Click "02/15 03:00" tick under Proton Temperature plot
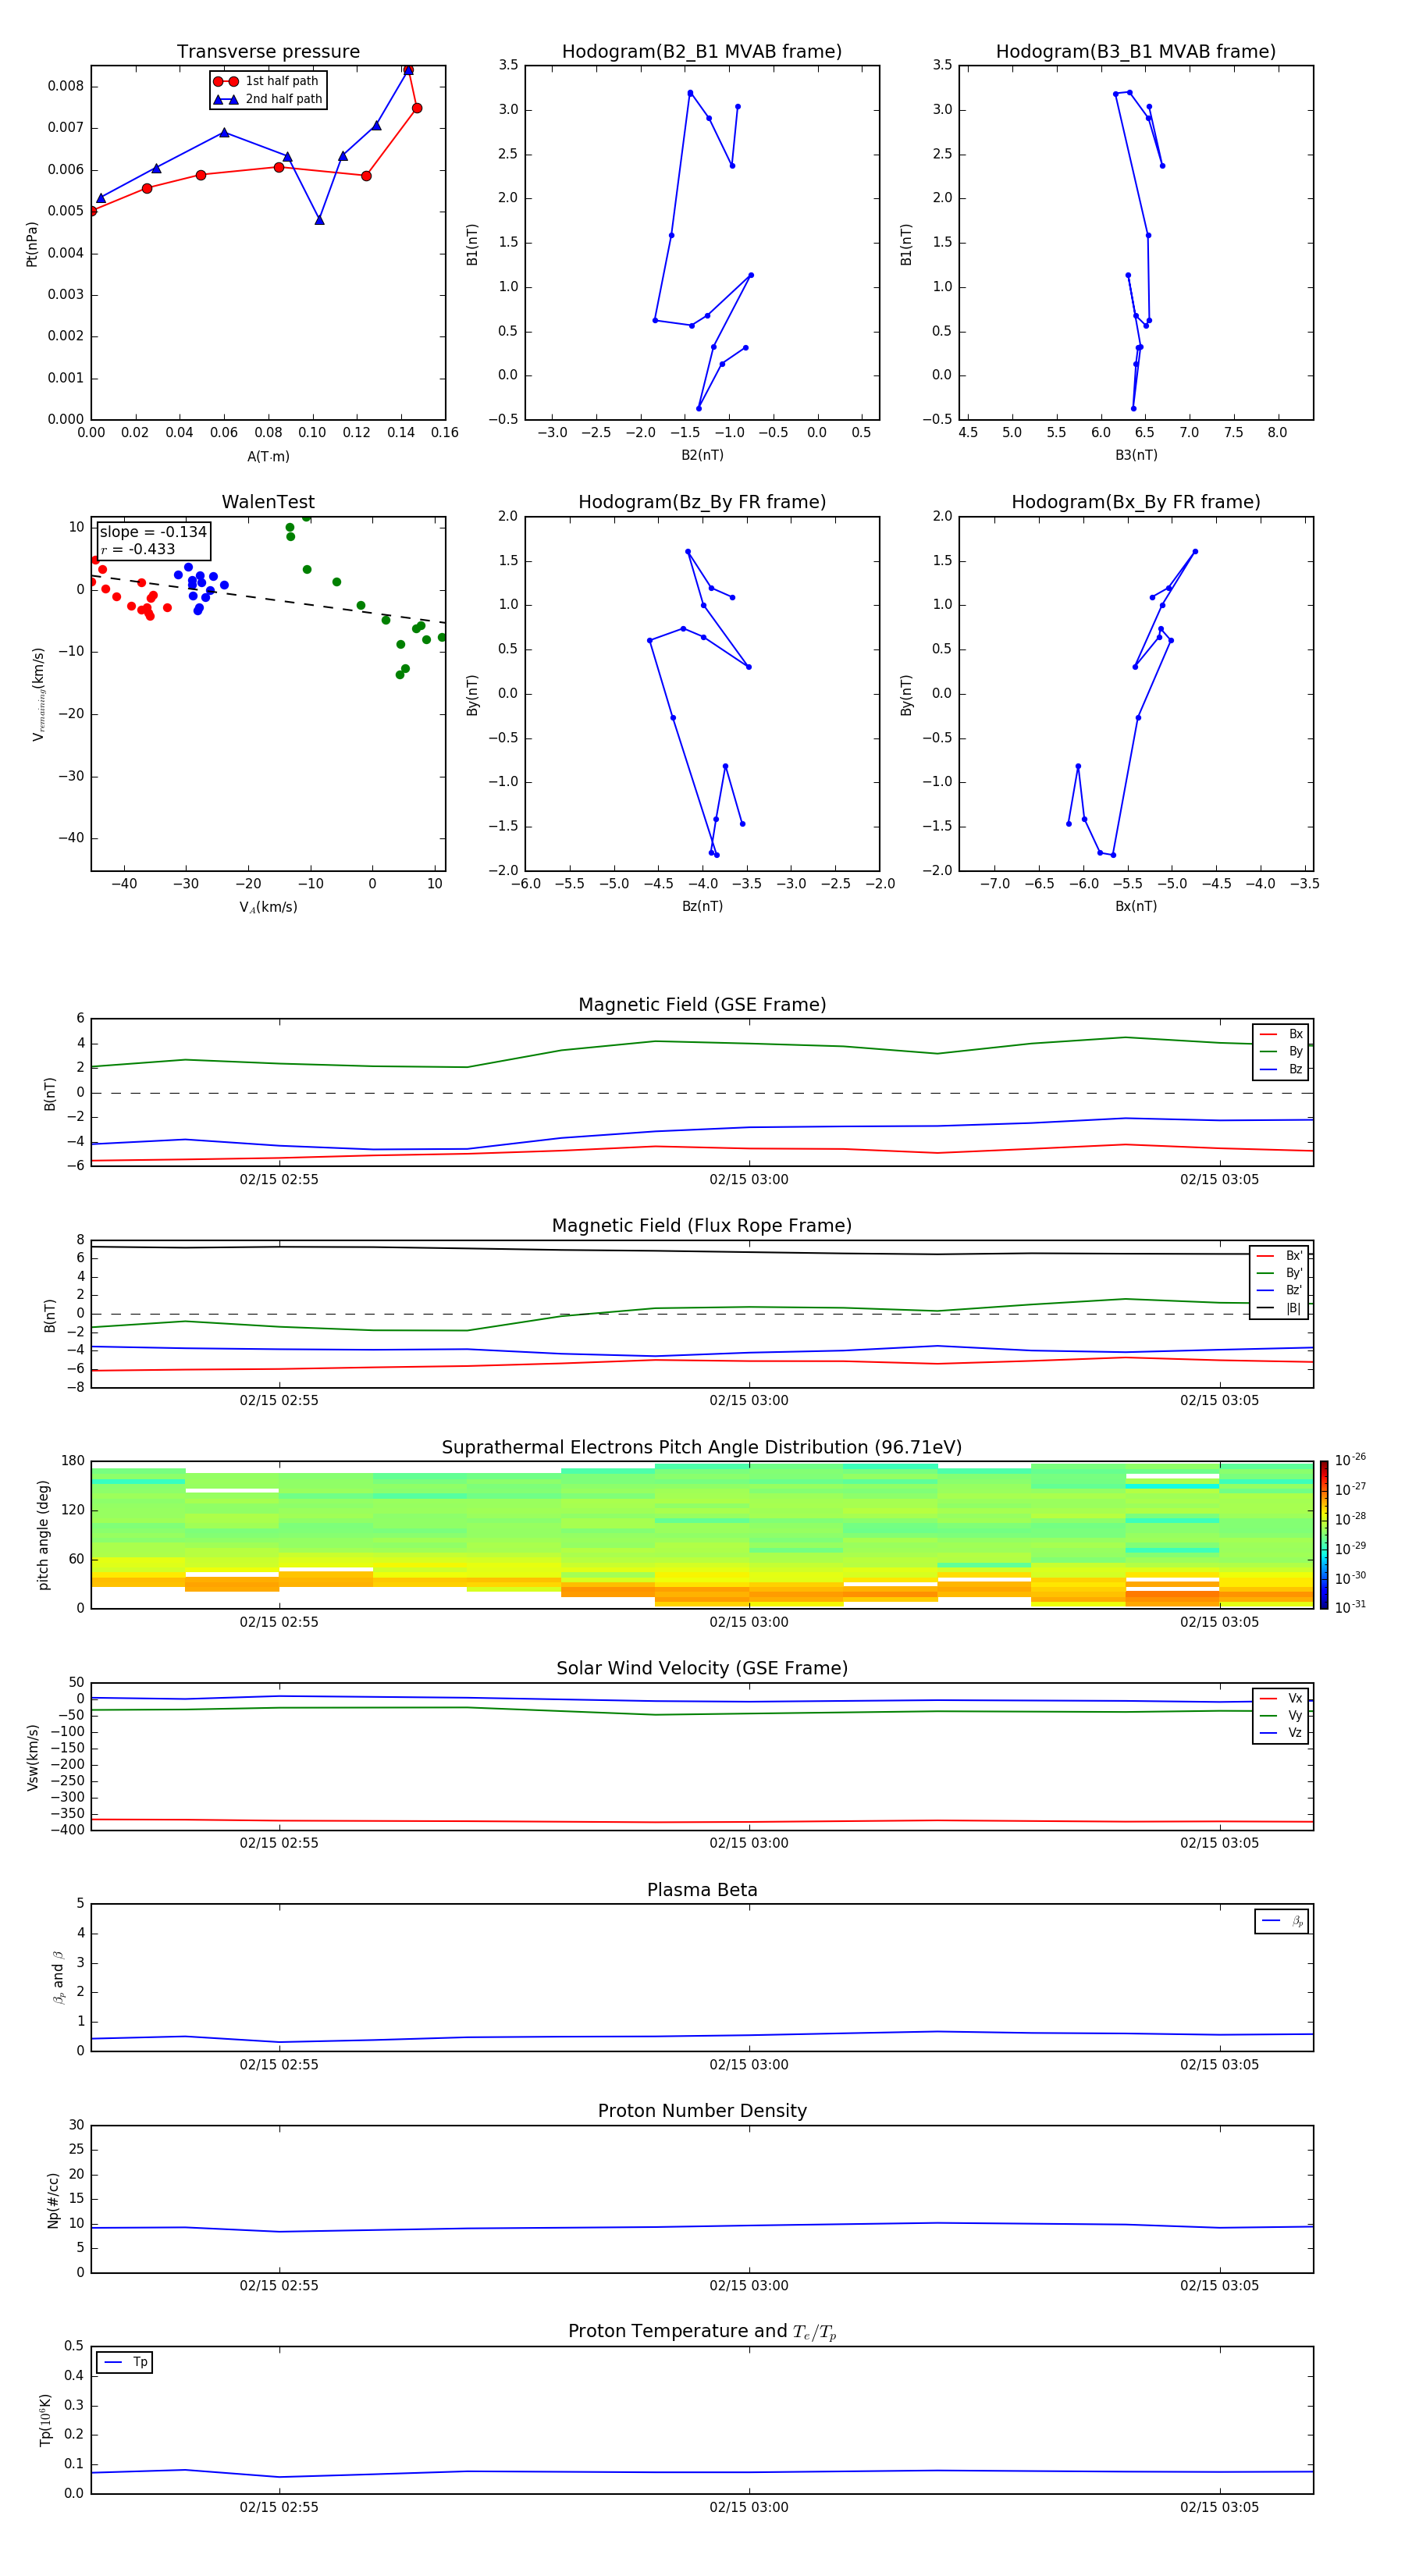This screenshot has height=2576, width=1405. point(749,2507)
